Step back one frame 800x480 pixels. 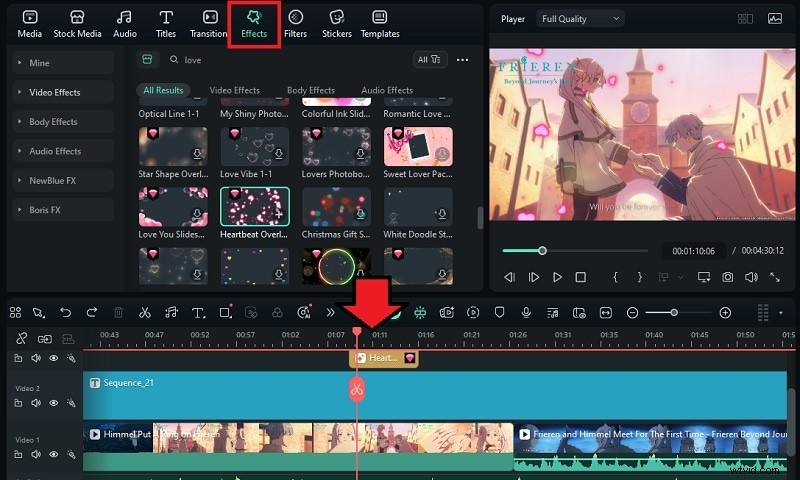click(x=509, y=277)
